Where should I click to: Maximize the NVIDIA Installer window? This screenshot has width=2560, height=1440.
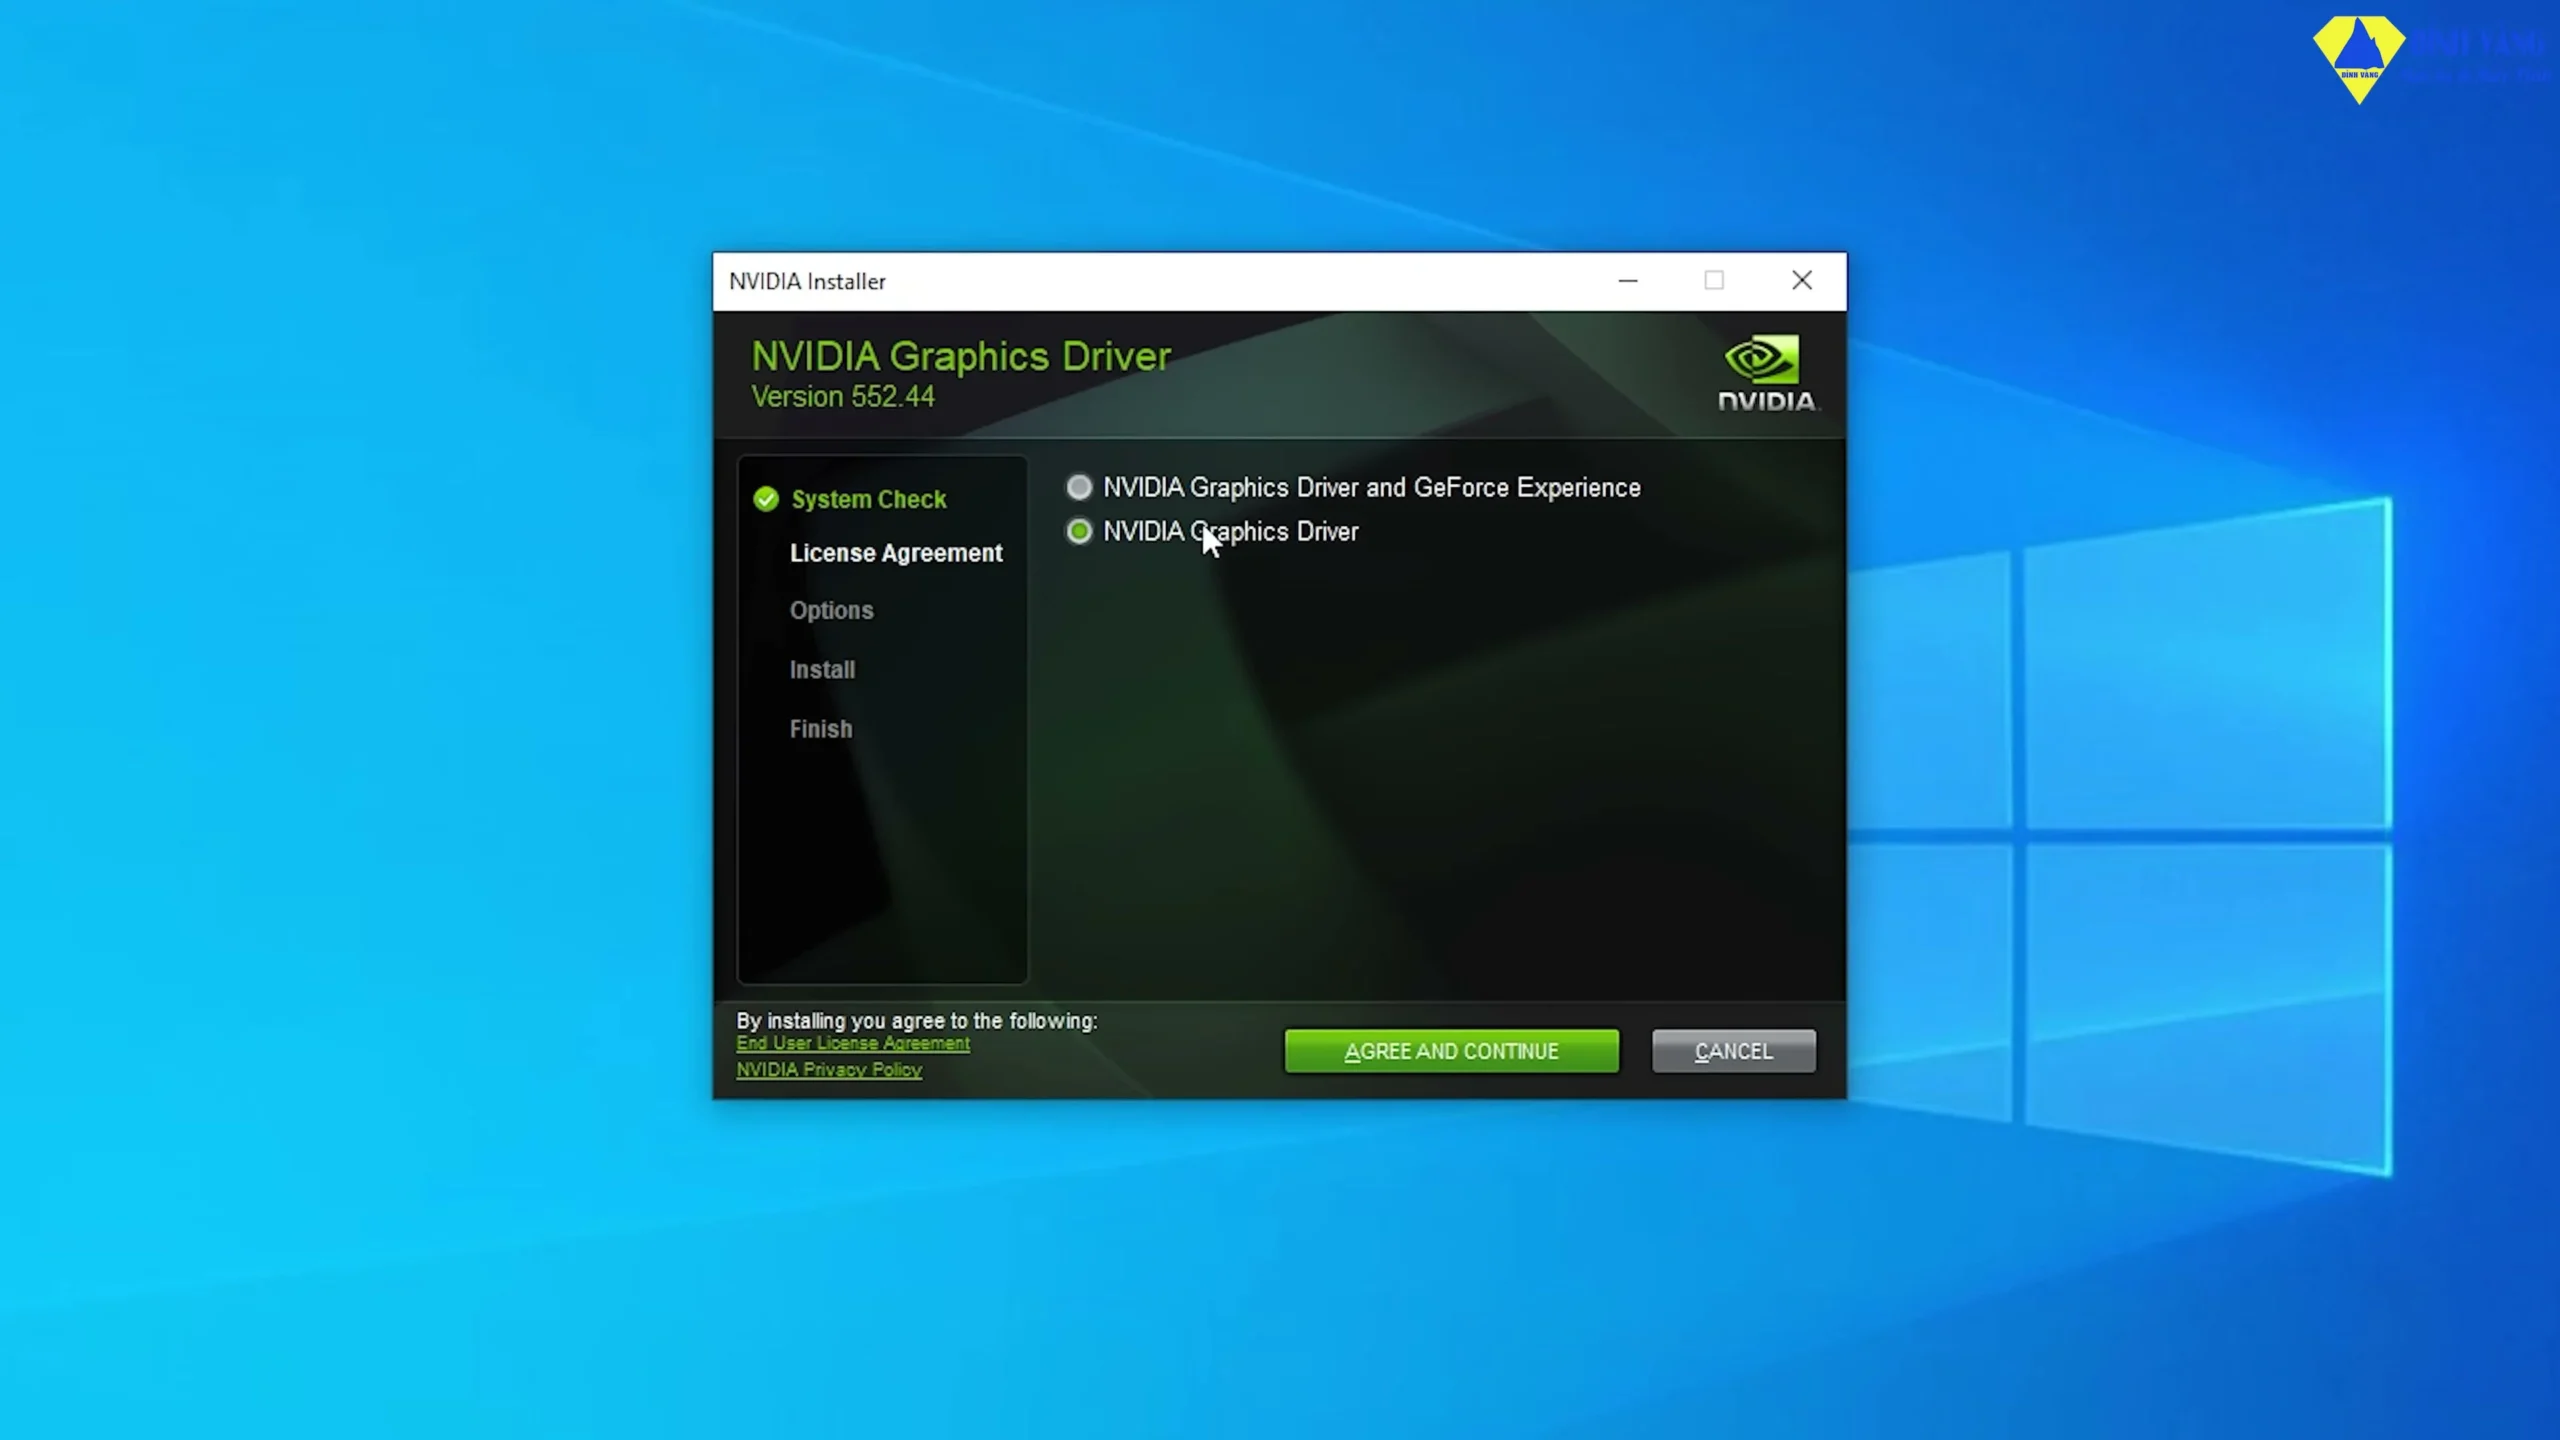point(1714,281)
